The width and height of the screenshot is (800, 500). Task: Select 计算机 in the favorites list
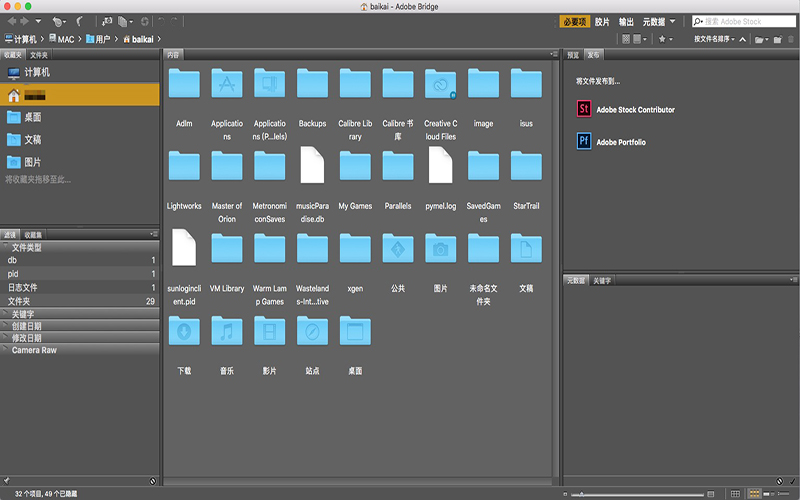tap(80, 72)
